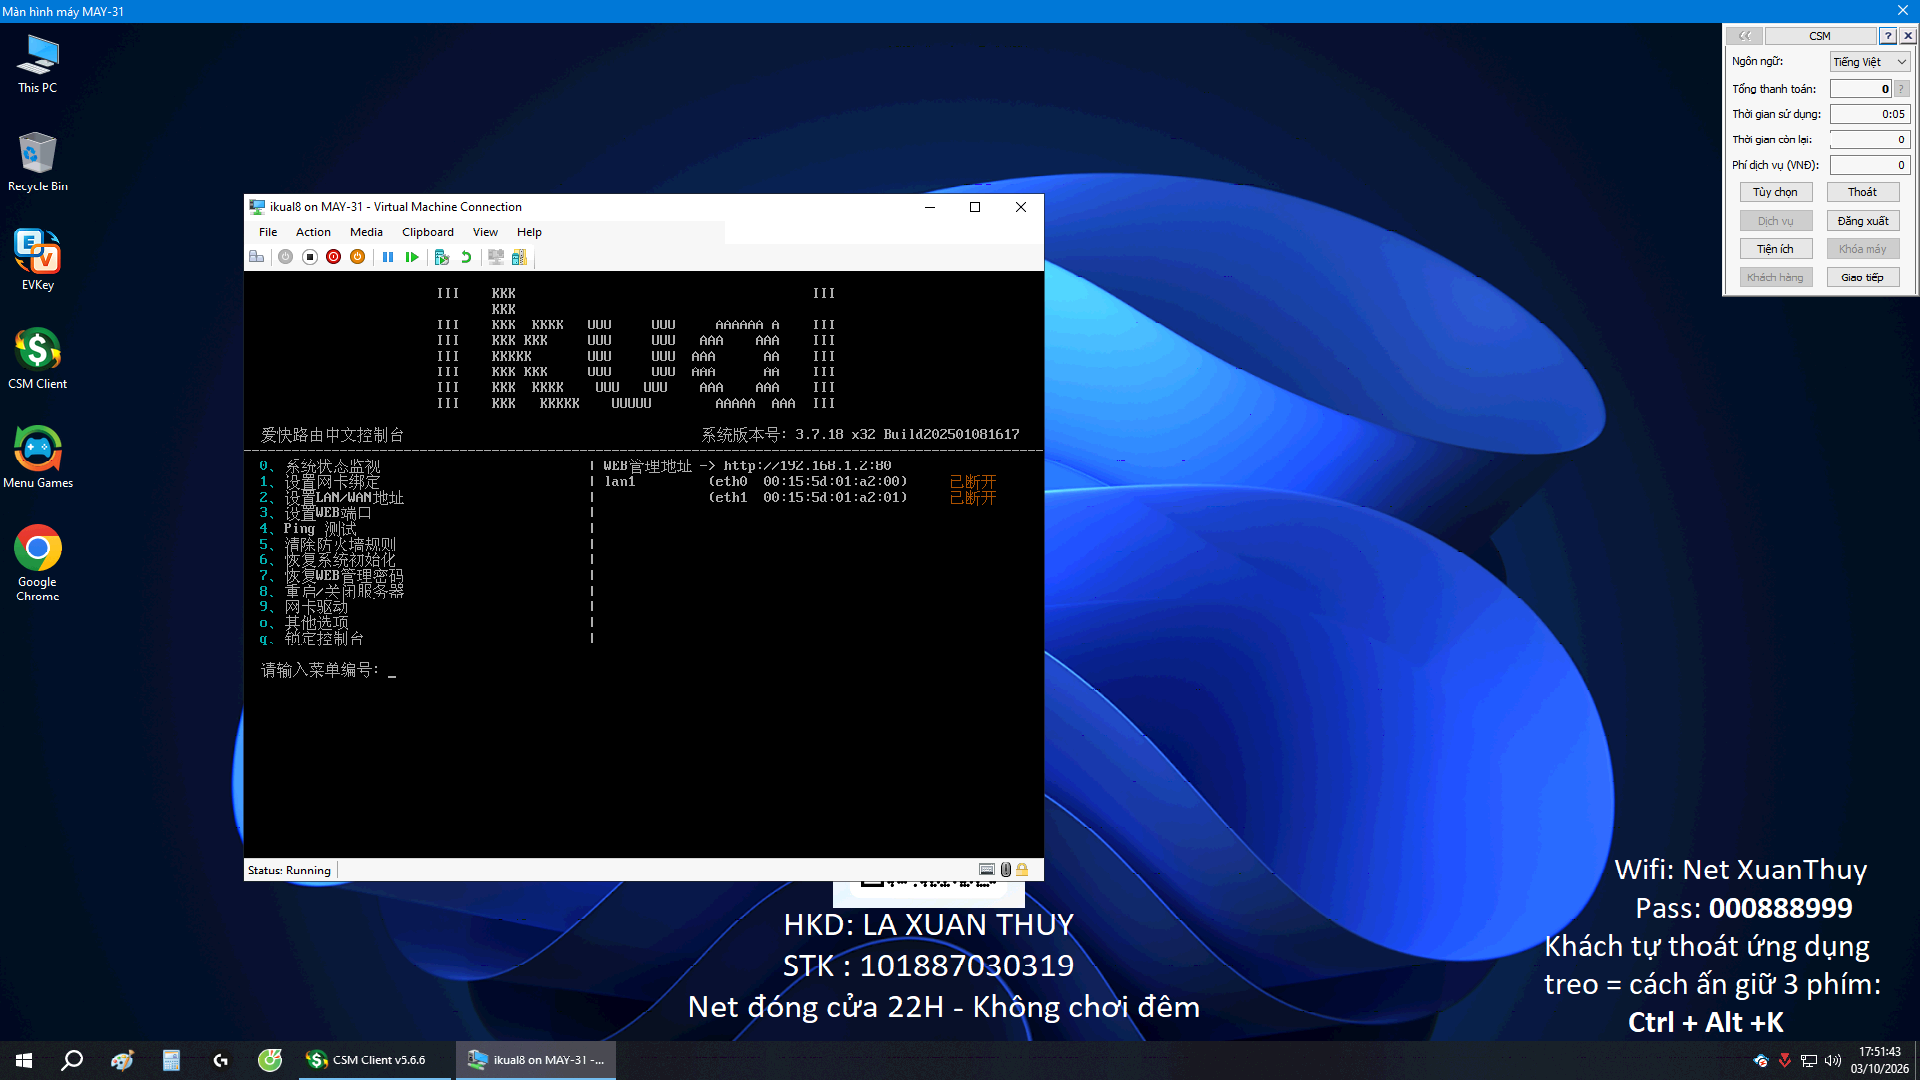
Task: Click the Thoát button in CSM
Action: point(1862,192)
